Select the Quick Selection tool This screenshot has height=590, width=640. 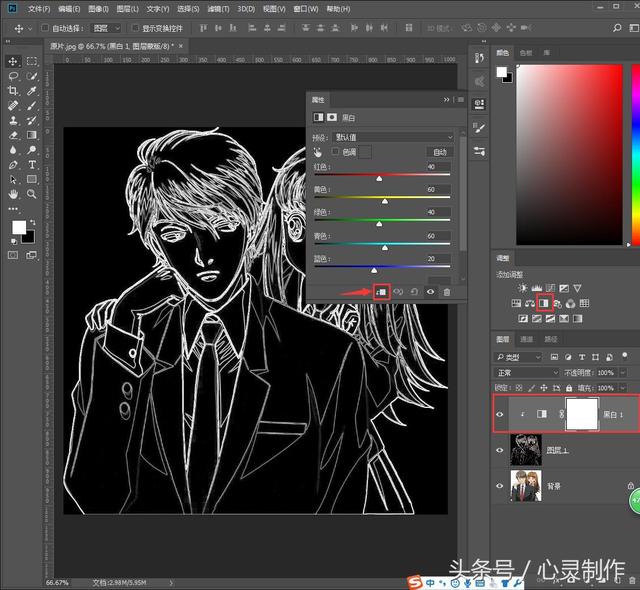click(x=32, y=76)
